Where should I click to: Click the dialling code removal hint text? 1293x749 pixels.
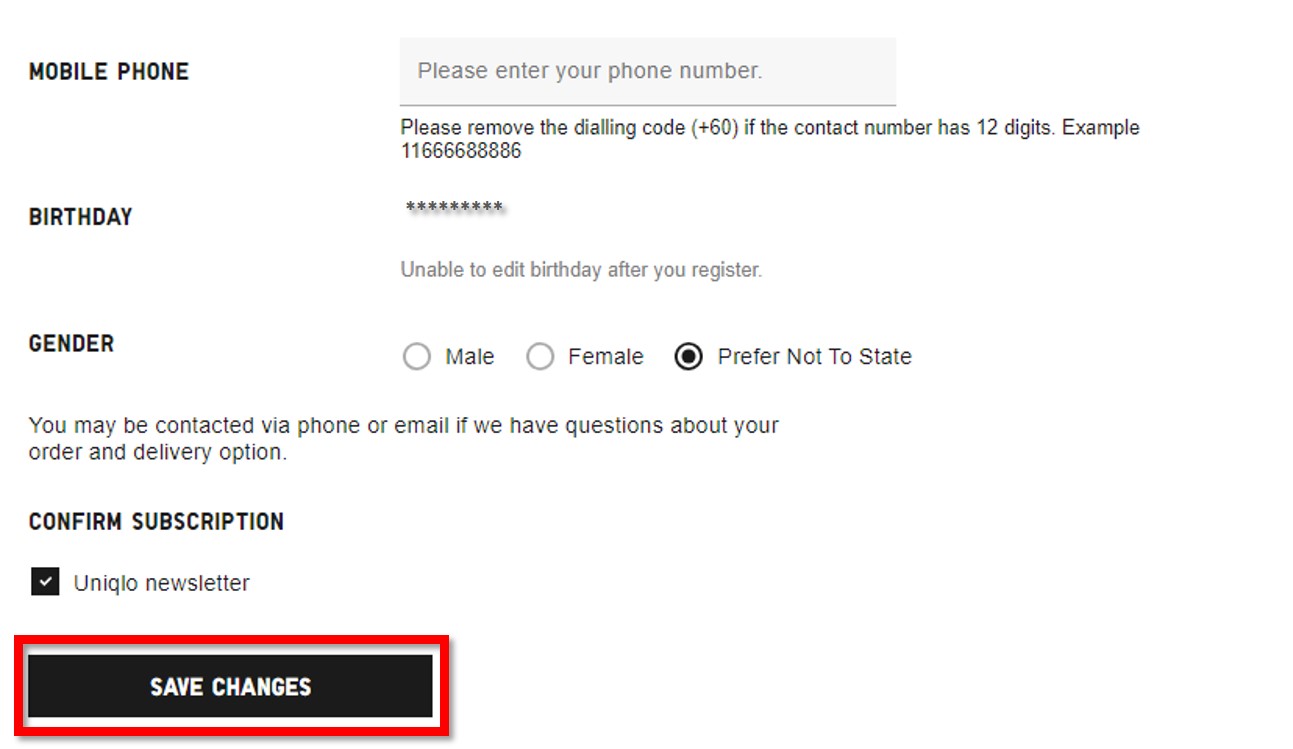pyautogui.click(x=769, y=128)
